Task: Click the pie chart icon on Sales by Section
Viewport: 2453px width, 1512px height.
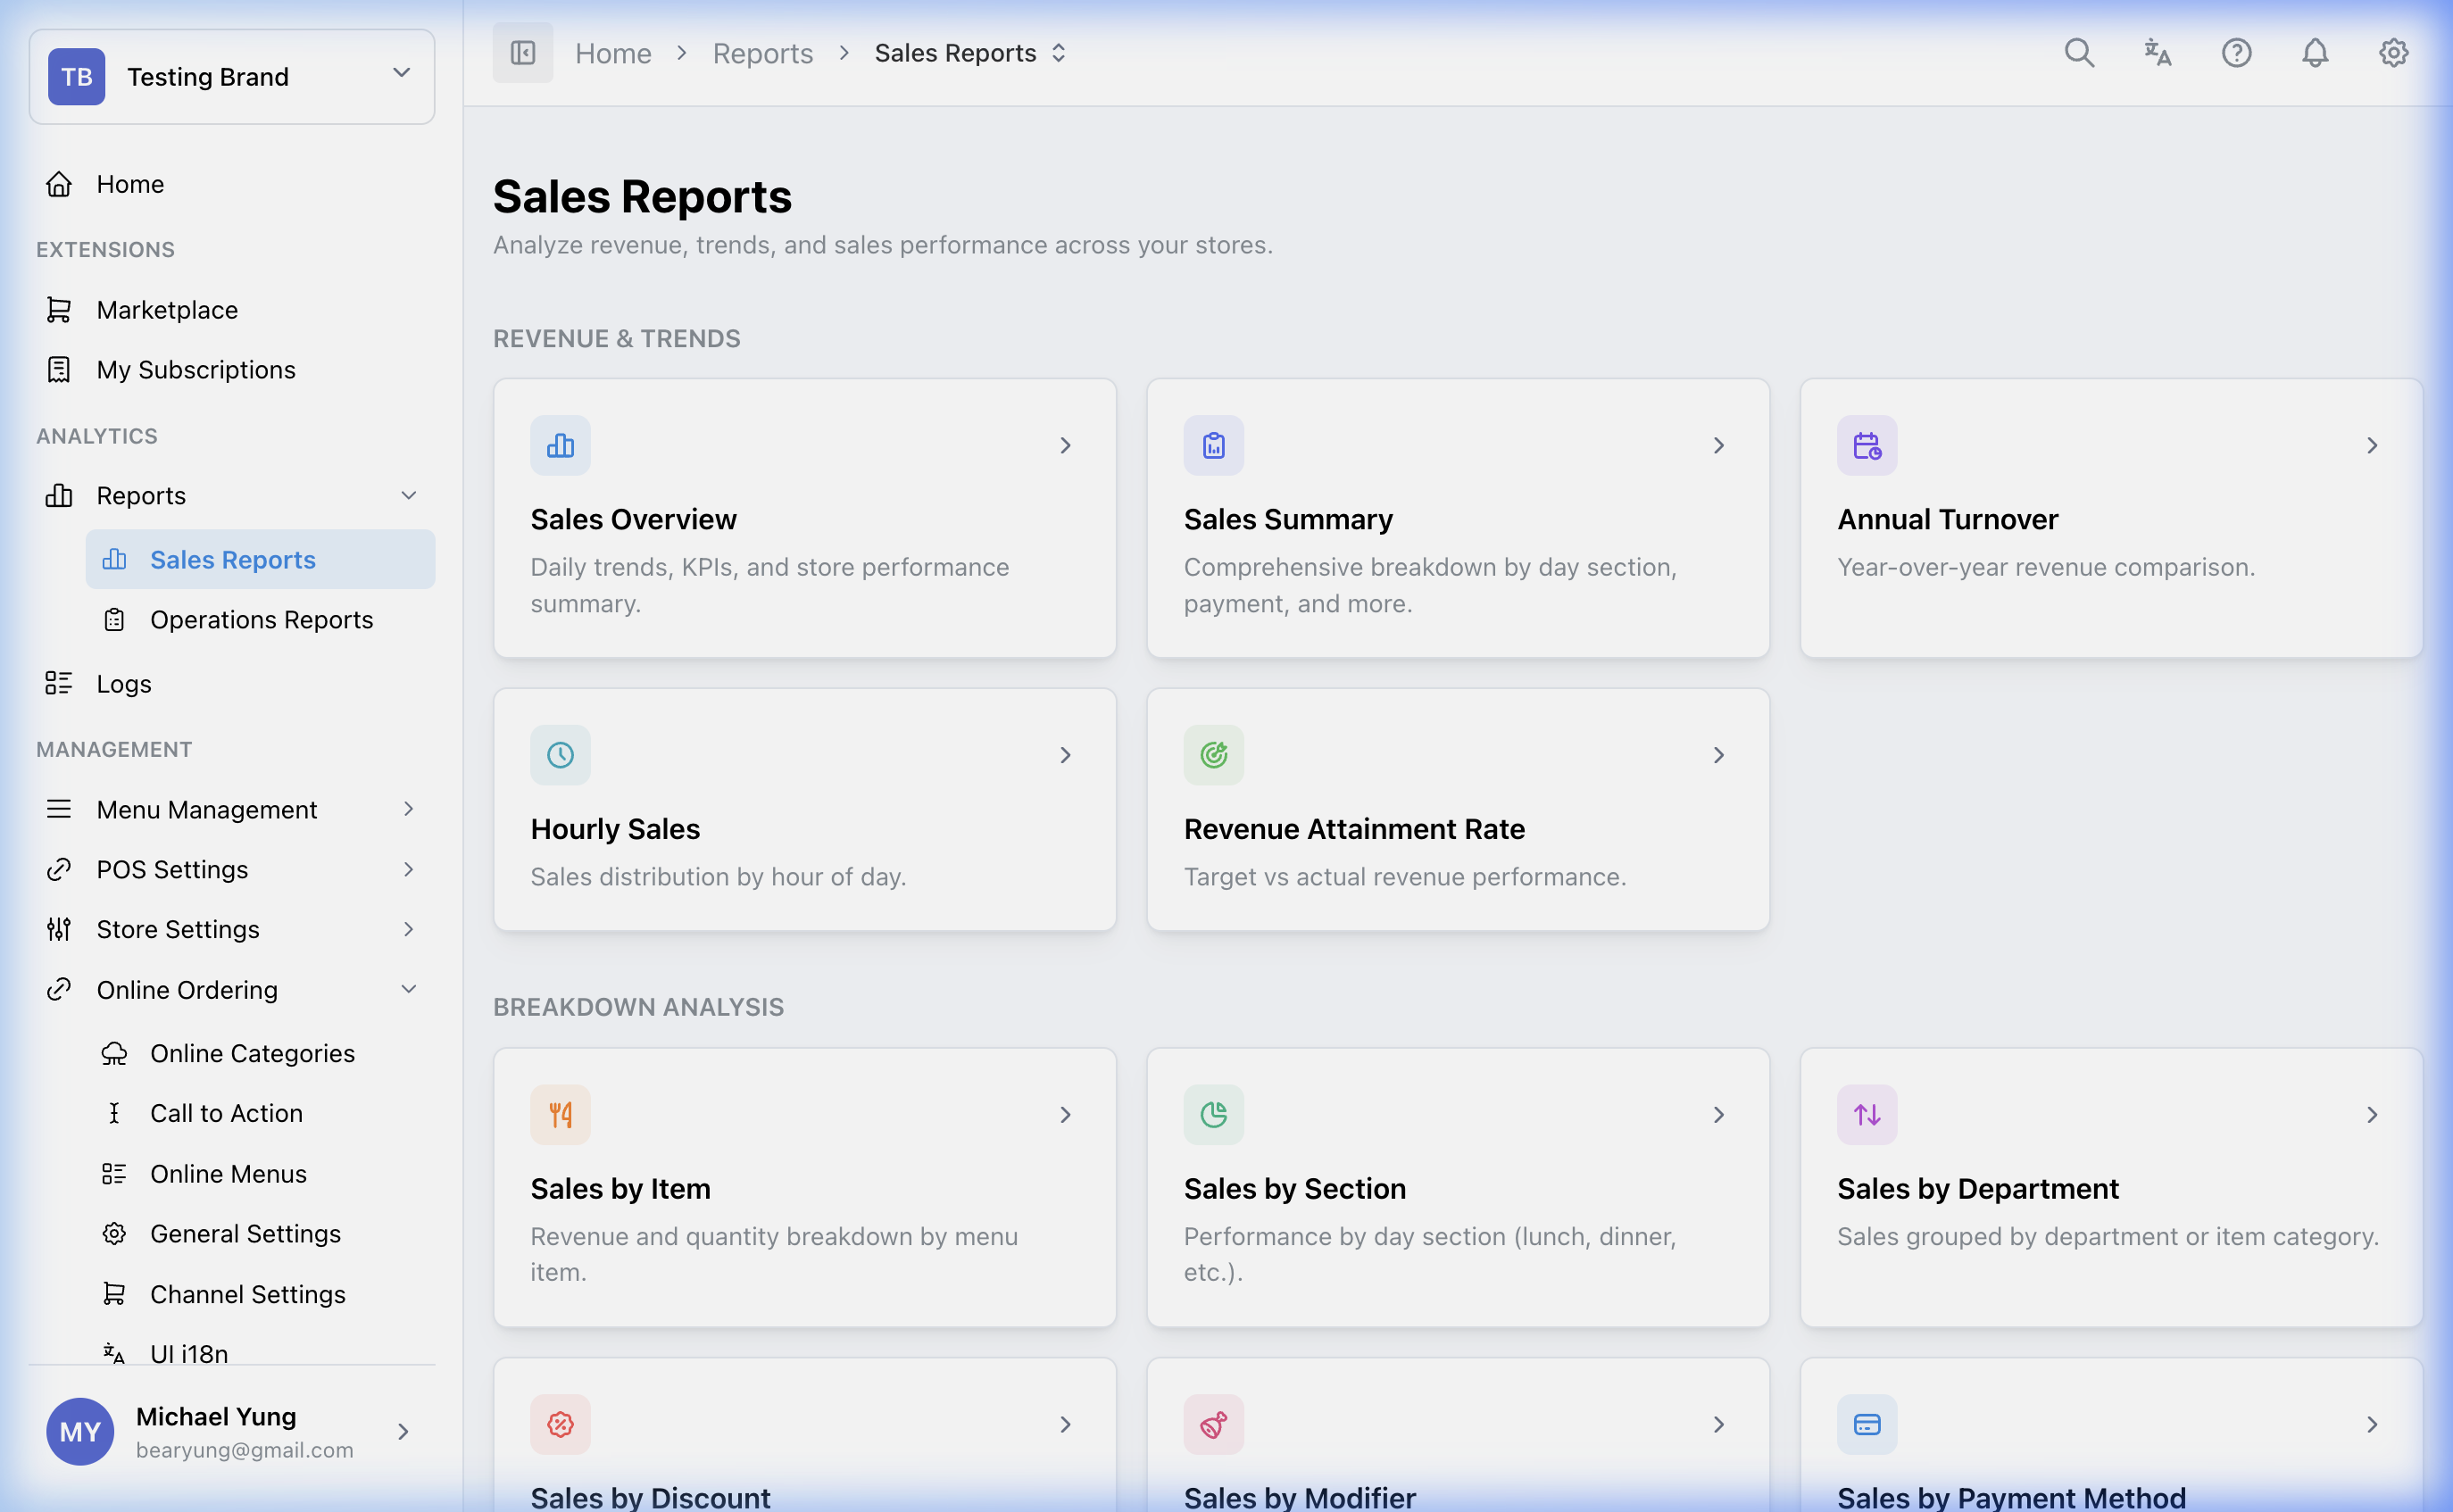Action: coord(1213,1114)
